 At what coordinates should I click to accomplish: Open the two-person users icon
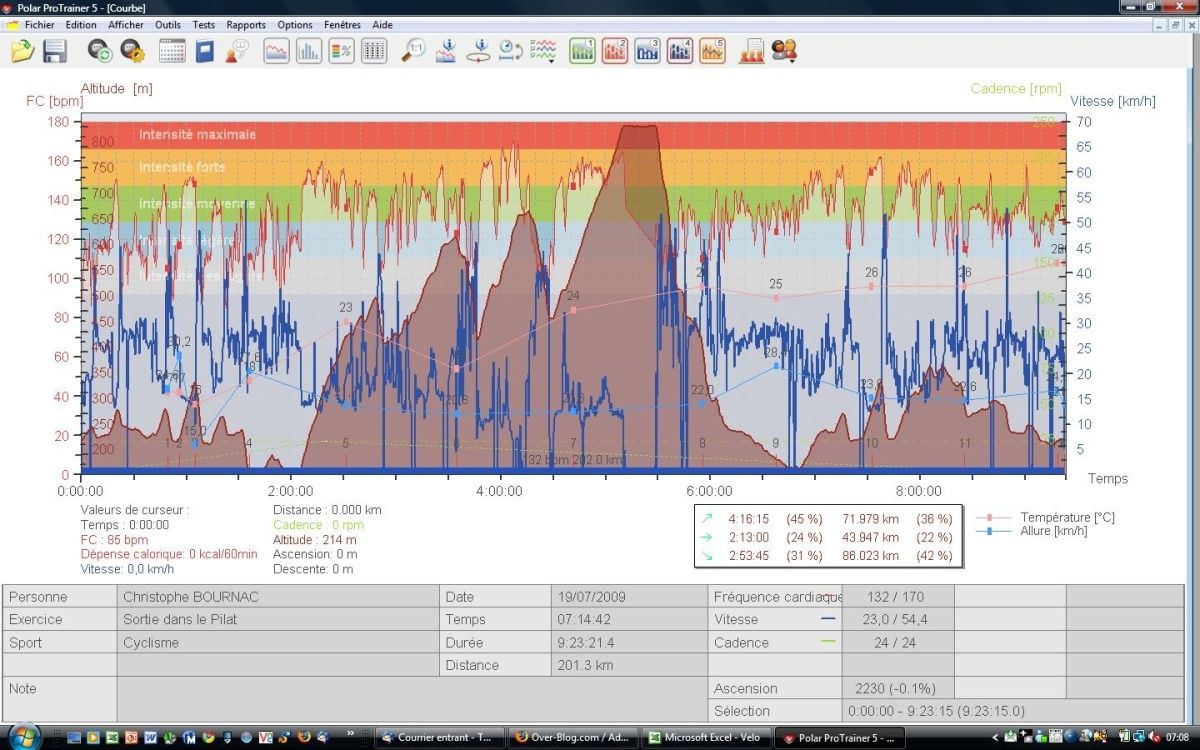pyautogui.click(x=784, y=50)
